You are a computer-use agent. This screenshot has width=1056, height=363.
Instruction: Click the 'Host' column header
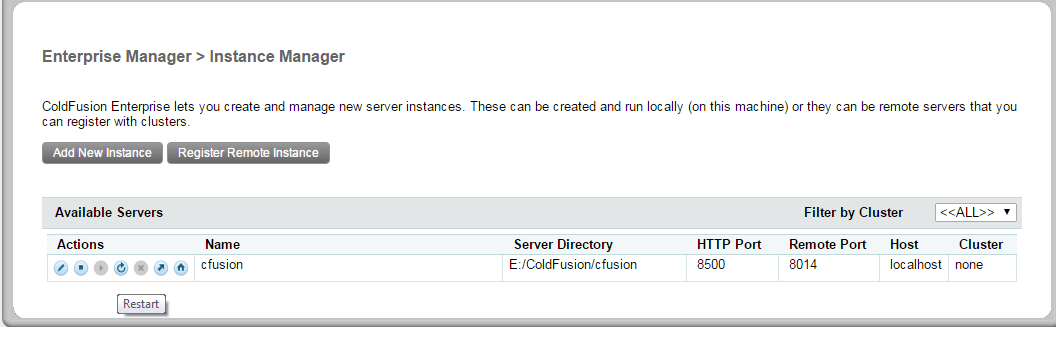(x=904, y=244)
